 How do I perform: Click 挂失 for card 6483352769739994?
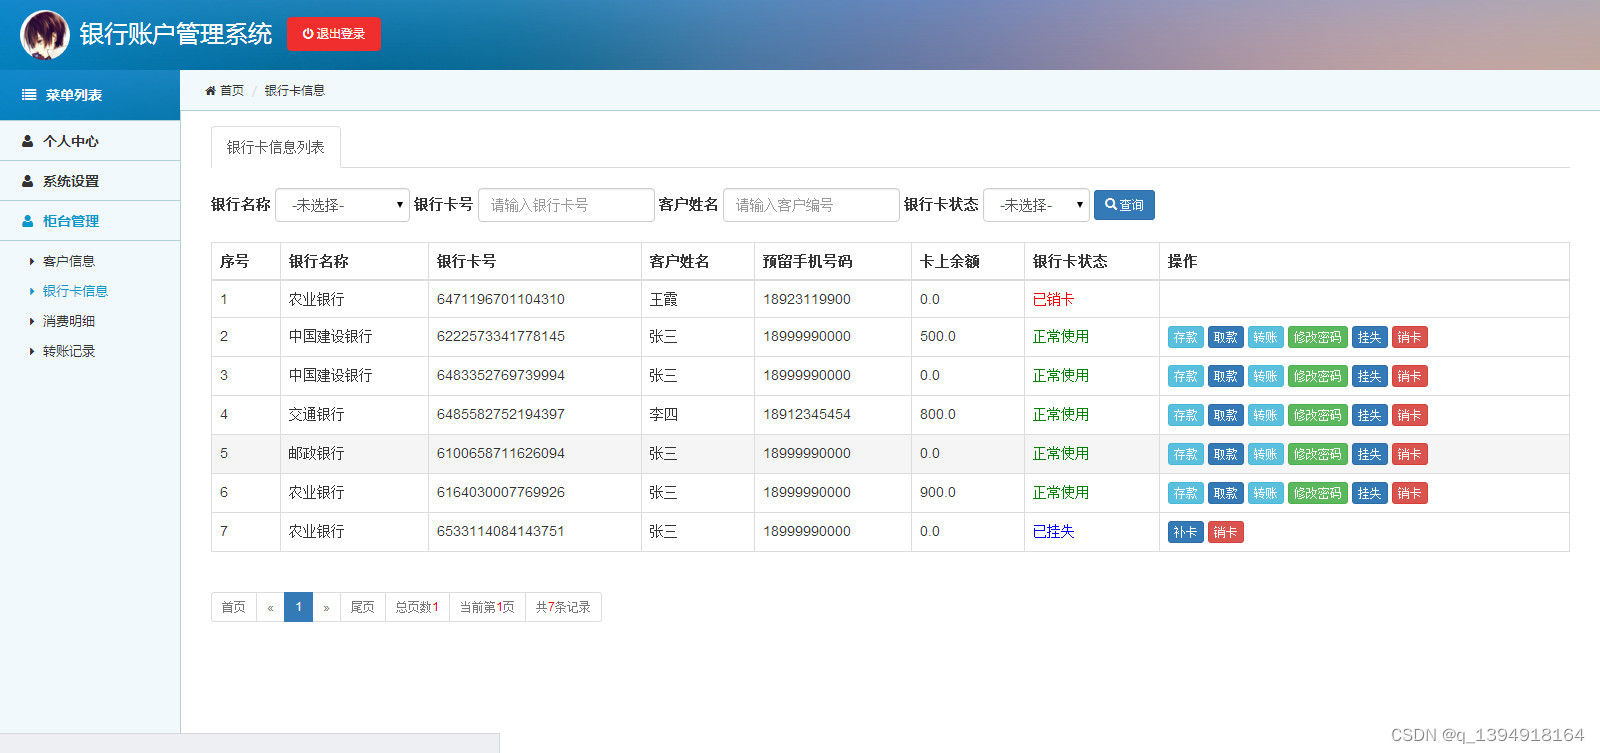coord(1370,377)
